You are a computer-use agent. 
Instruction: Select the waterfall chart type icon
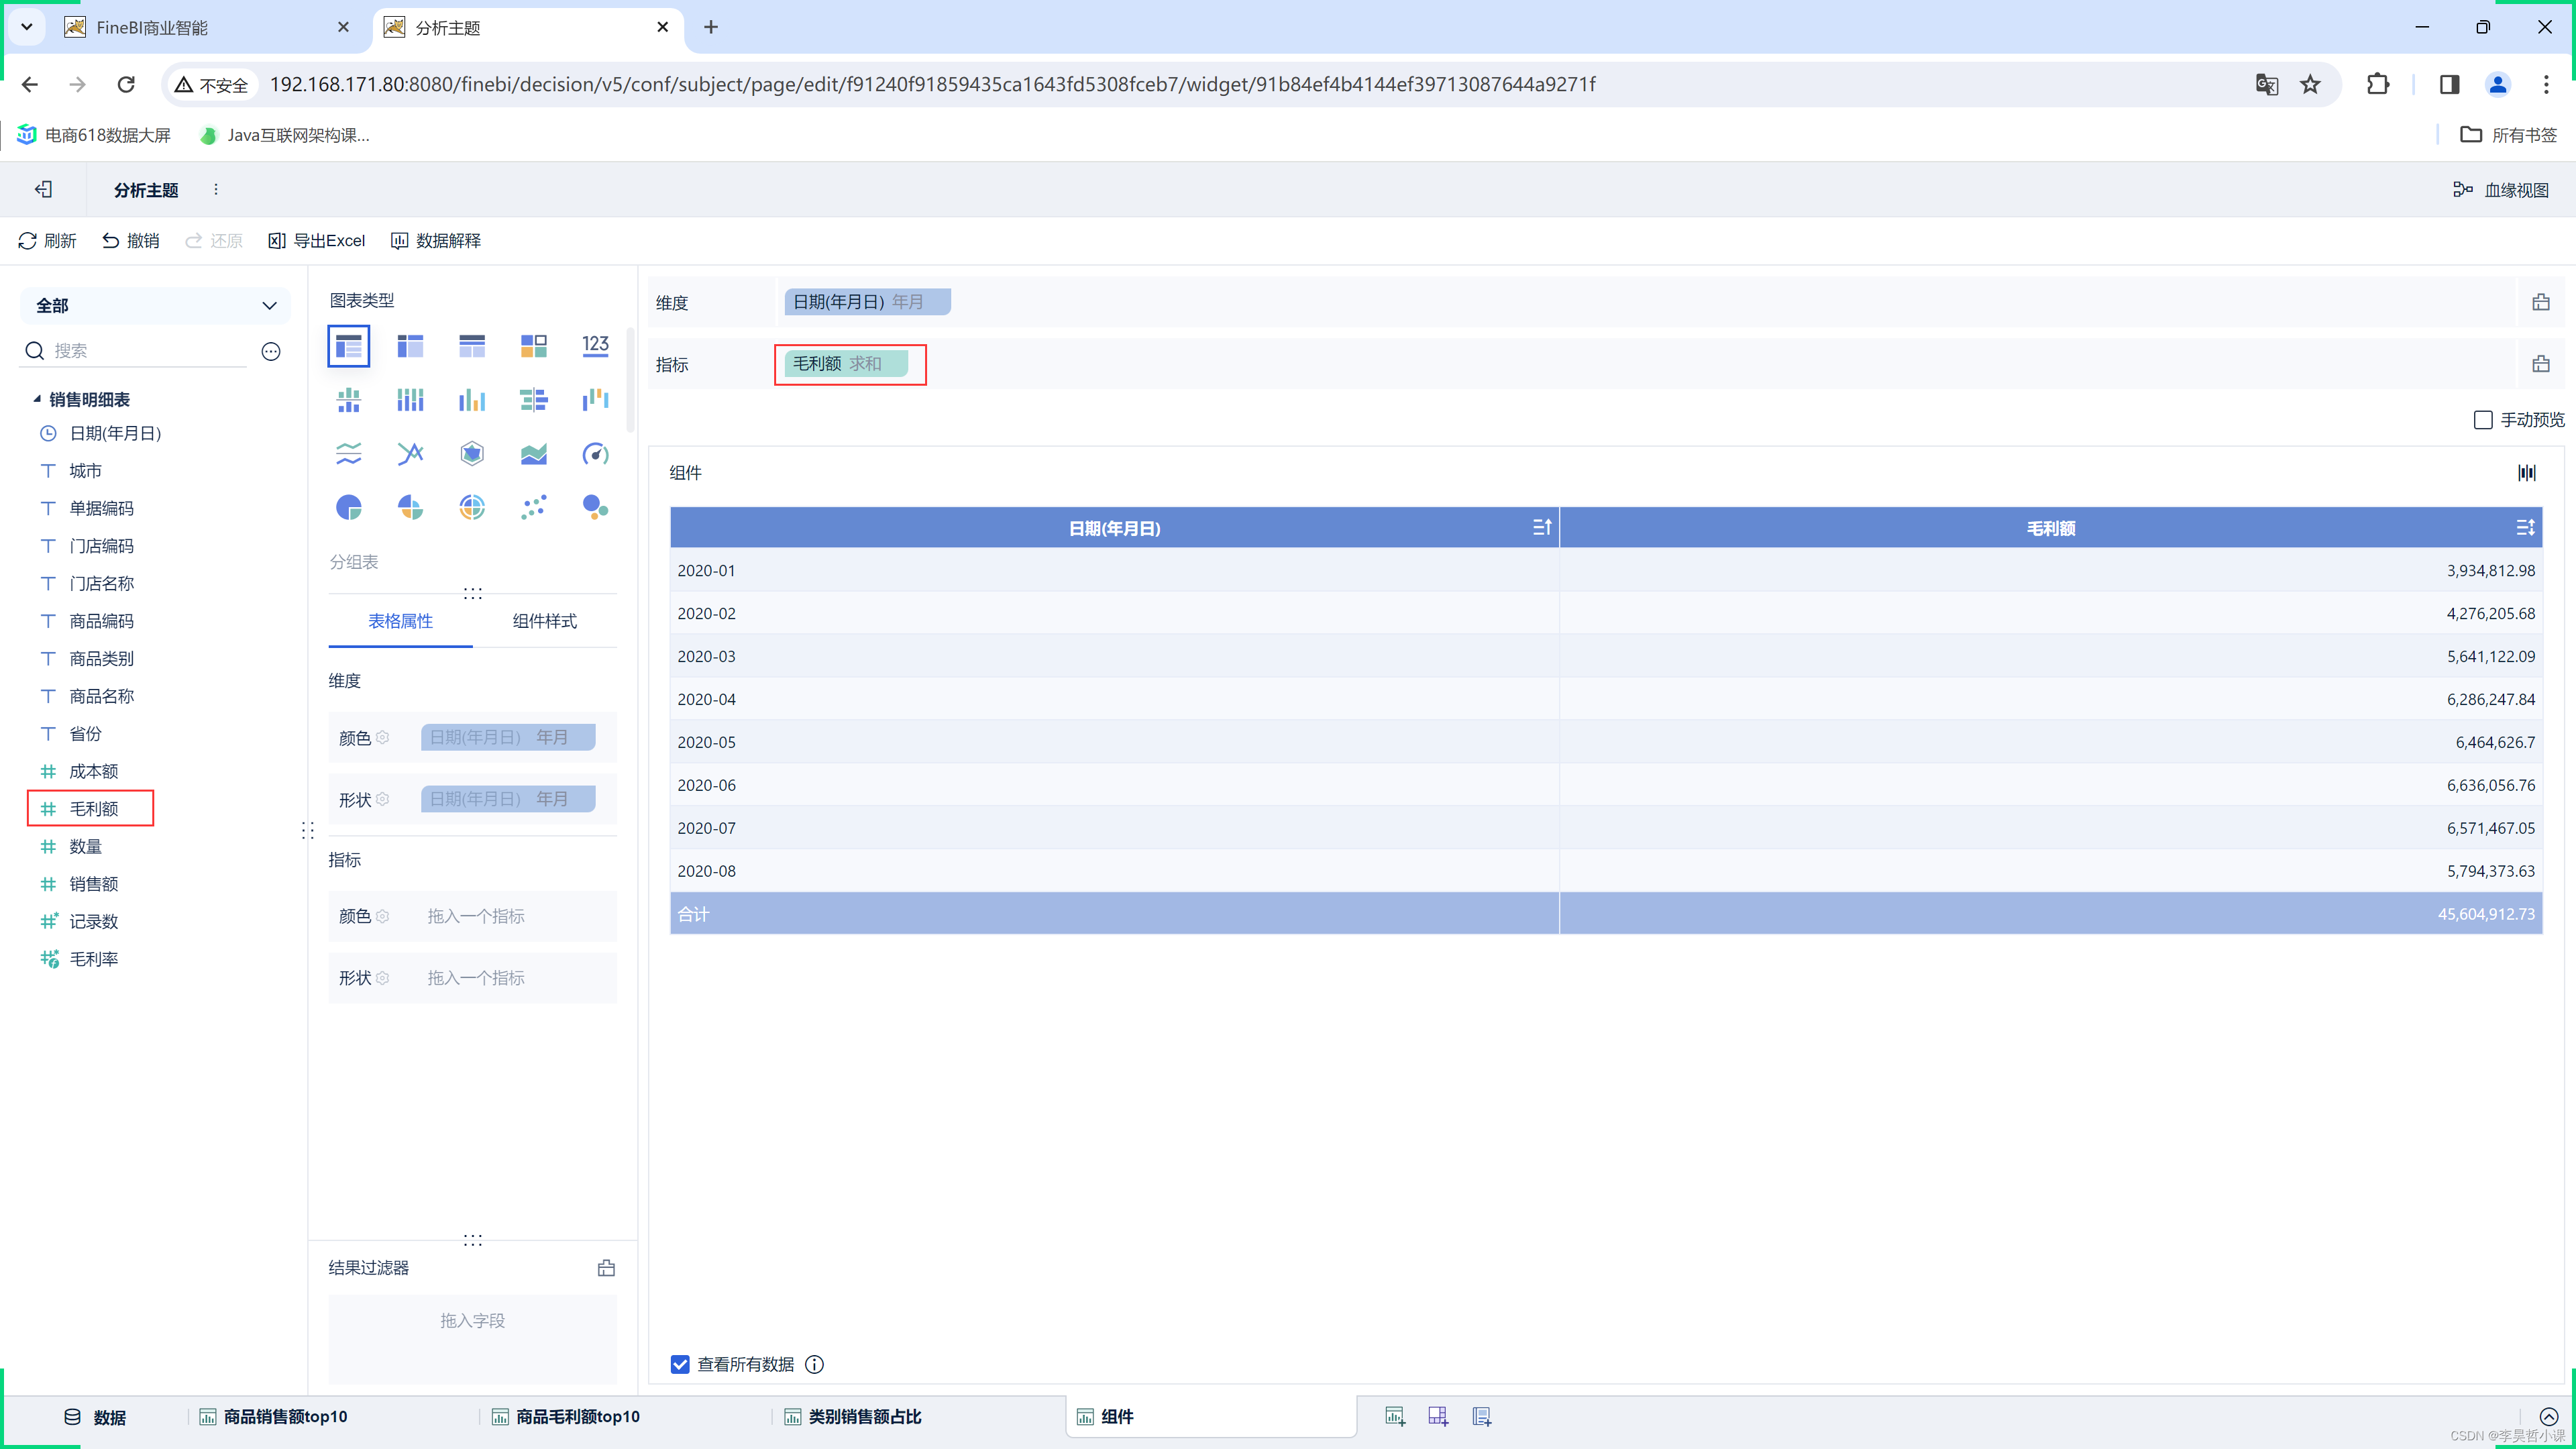point(595,400)
